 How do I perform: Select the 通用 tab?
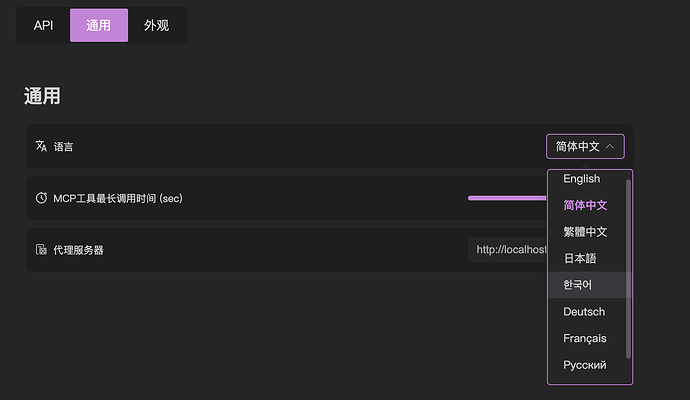coord(99,26)
